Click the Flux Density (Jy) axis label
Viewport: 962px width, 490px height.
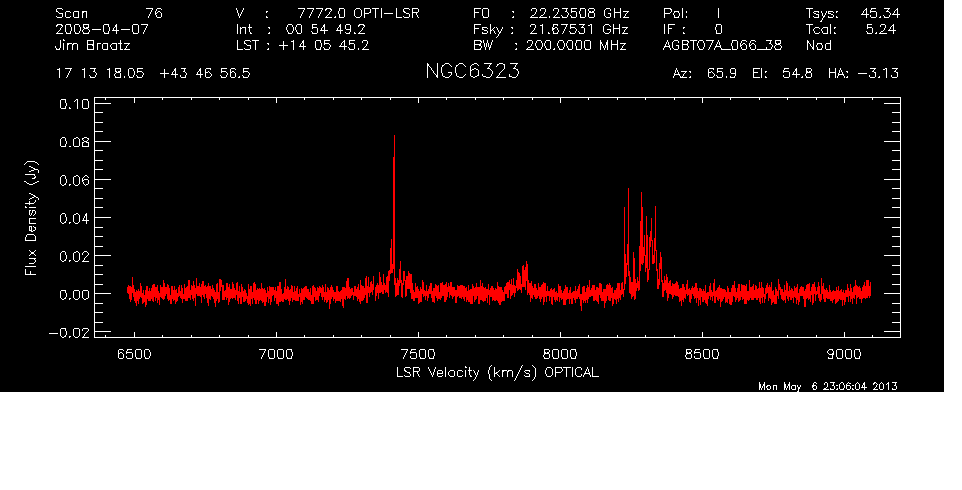pyautogui.click(x=31, y=218)
